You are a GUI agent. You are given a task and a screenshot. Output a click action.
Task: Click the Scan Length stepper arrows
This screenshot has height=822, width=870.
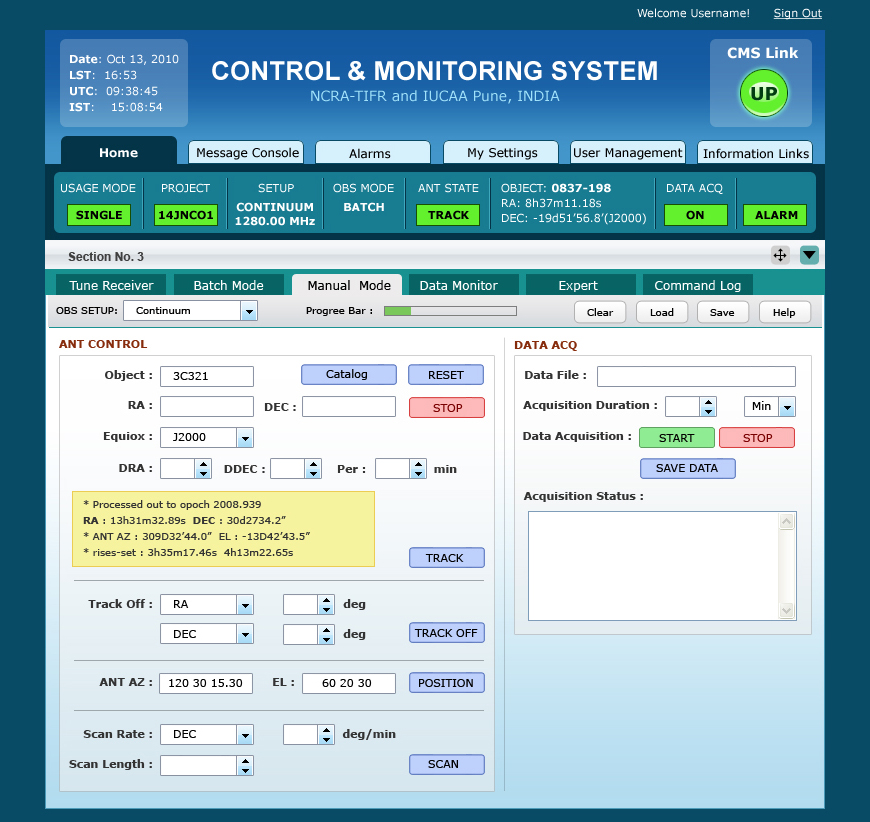pos(245,765)
